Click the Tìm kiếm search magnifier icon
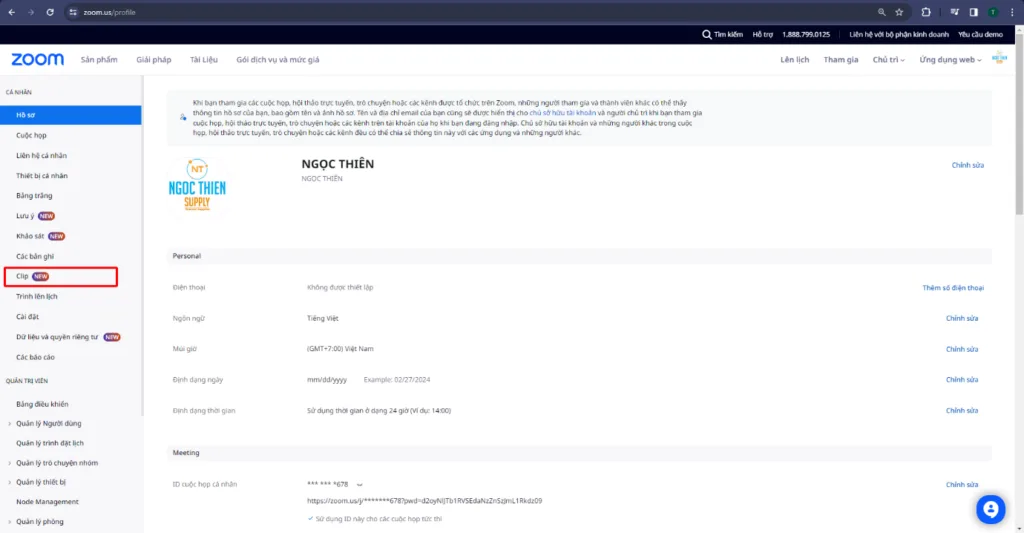The width and height of the screenshot is (1024, 533). tap(707, 34)
